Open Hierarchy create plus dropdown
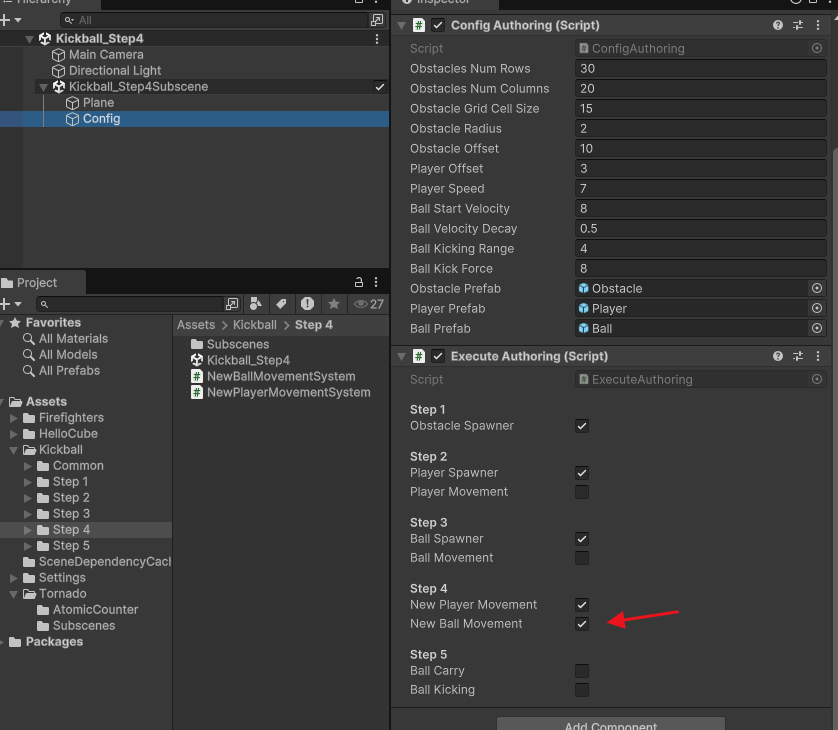The image size is (838, 730). [x=11, y=20]
